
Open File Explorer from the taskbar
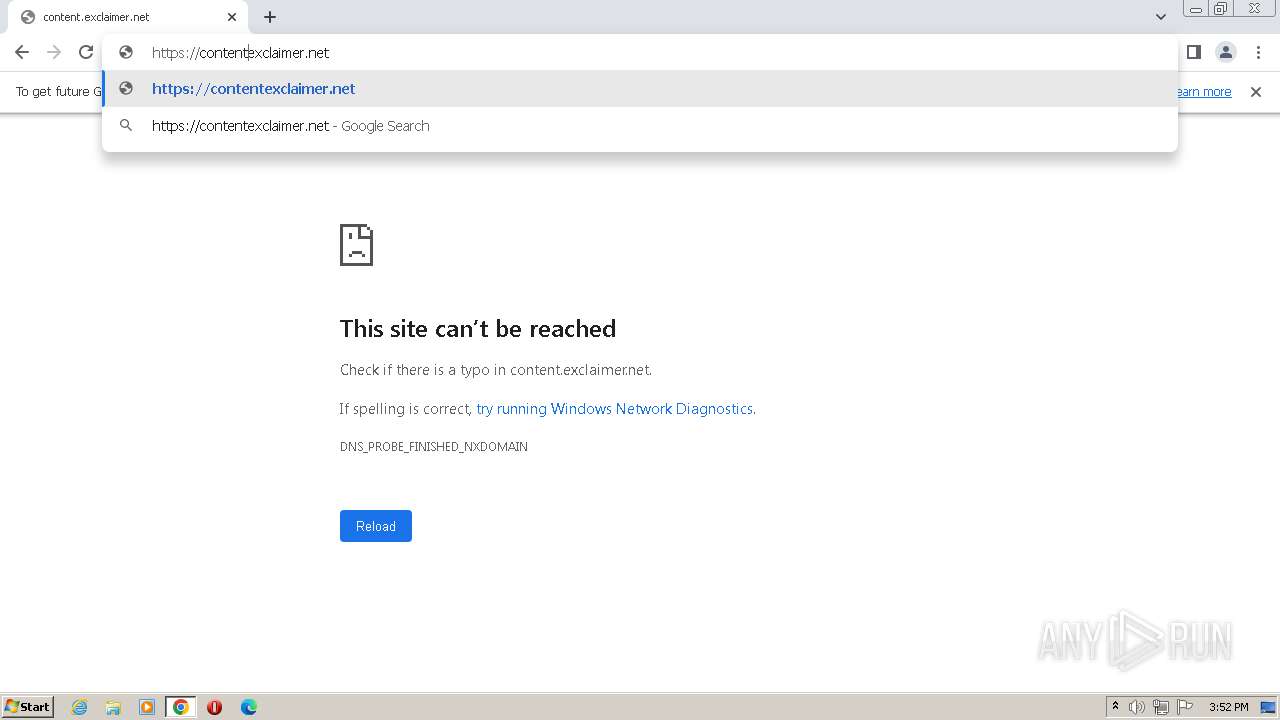(113, 707)
